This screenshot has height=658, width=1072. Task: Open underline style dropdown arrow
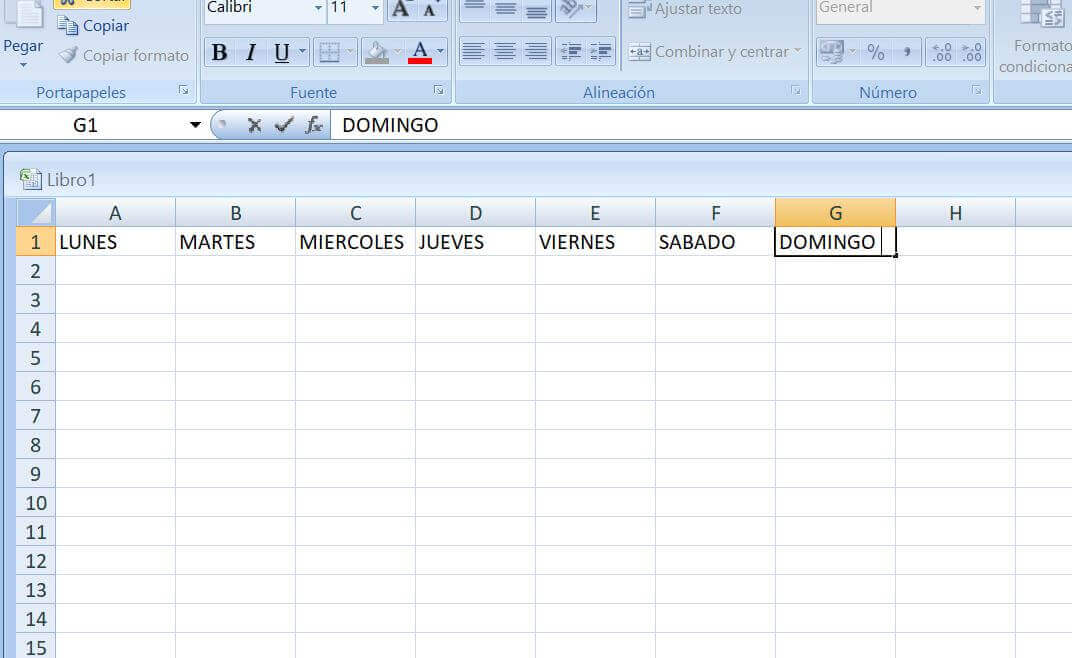[303, 52]
